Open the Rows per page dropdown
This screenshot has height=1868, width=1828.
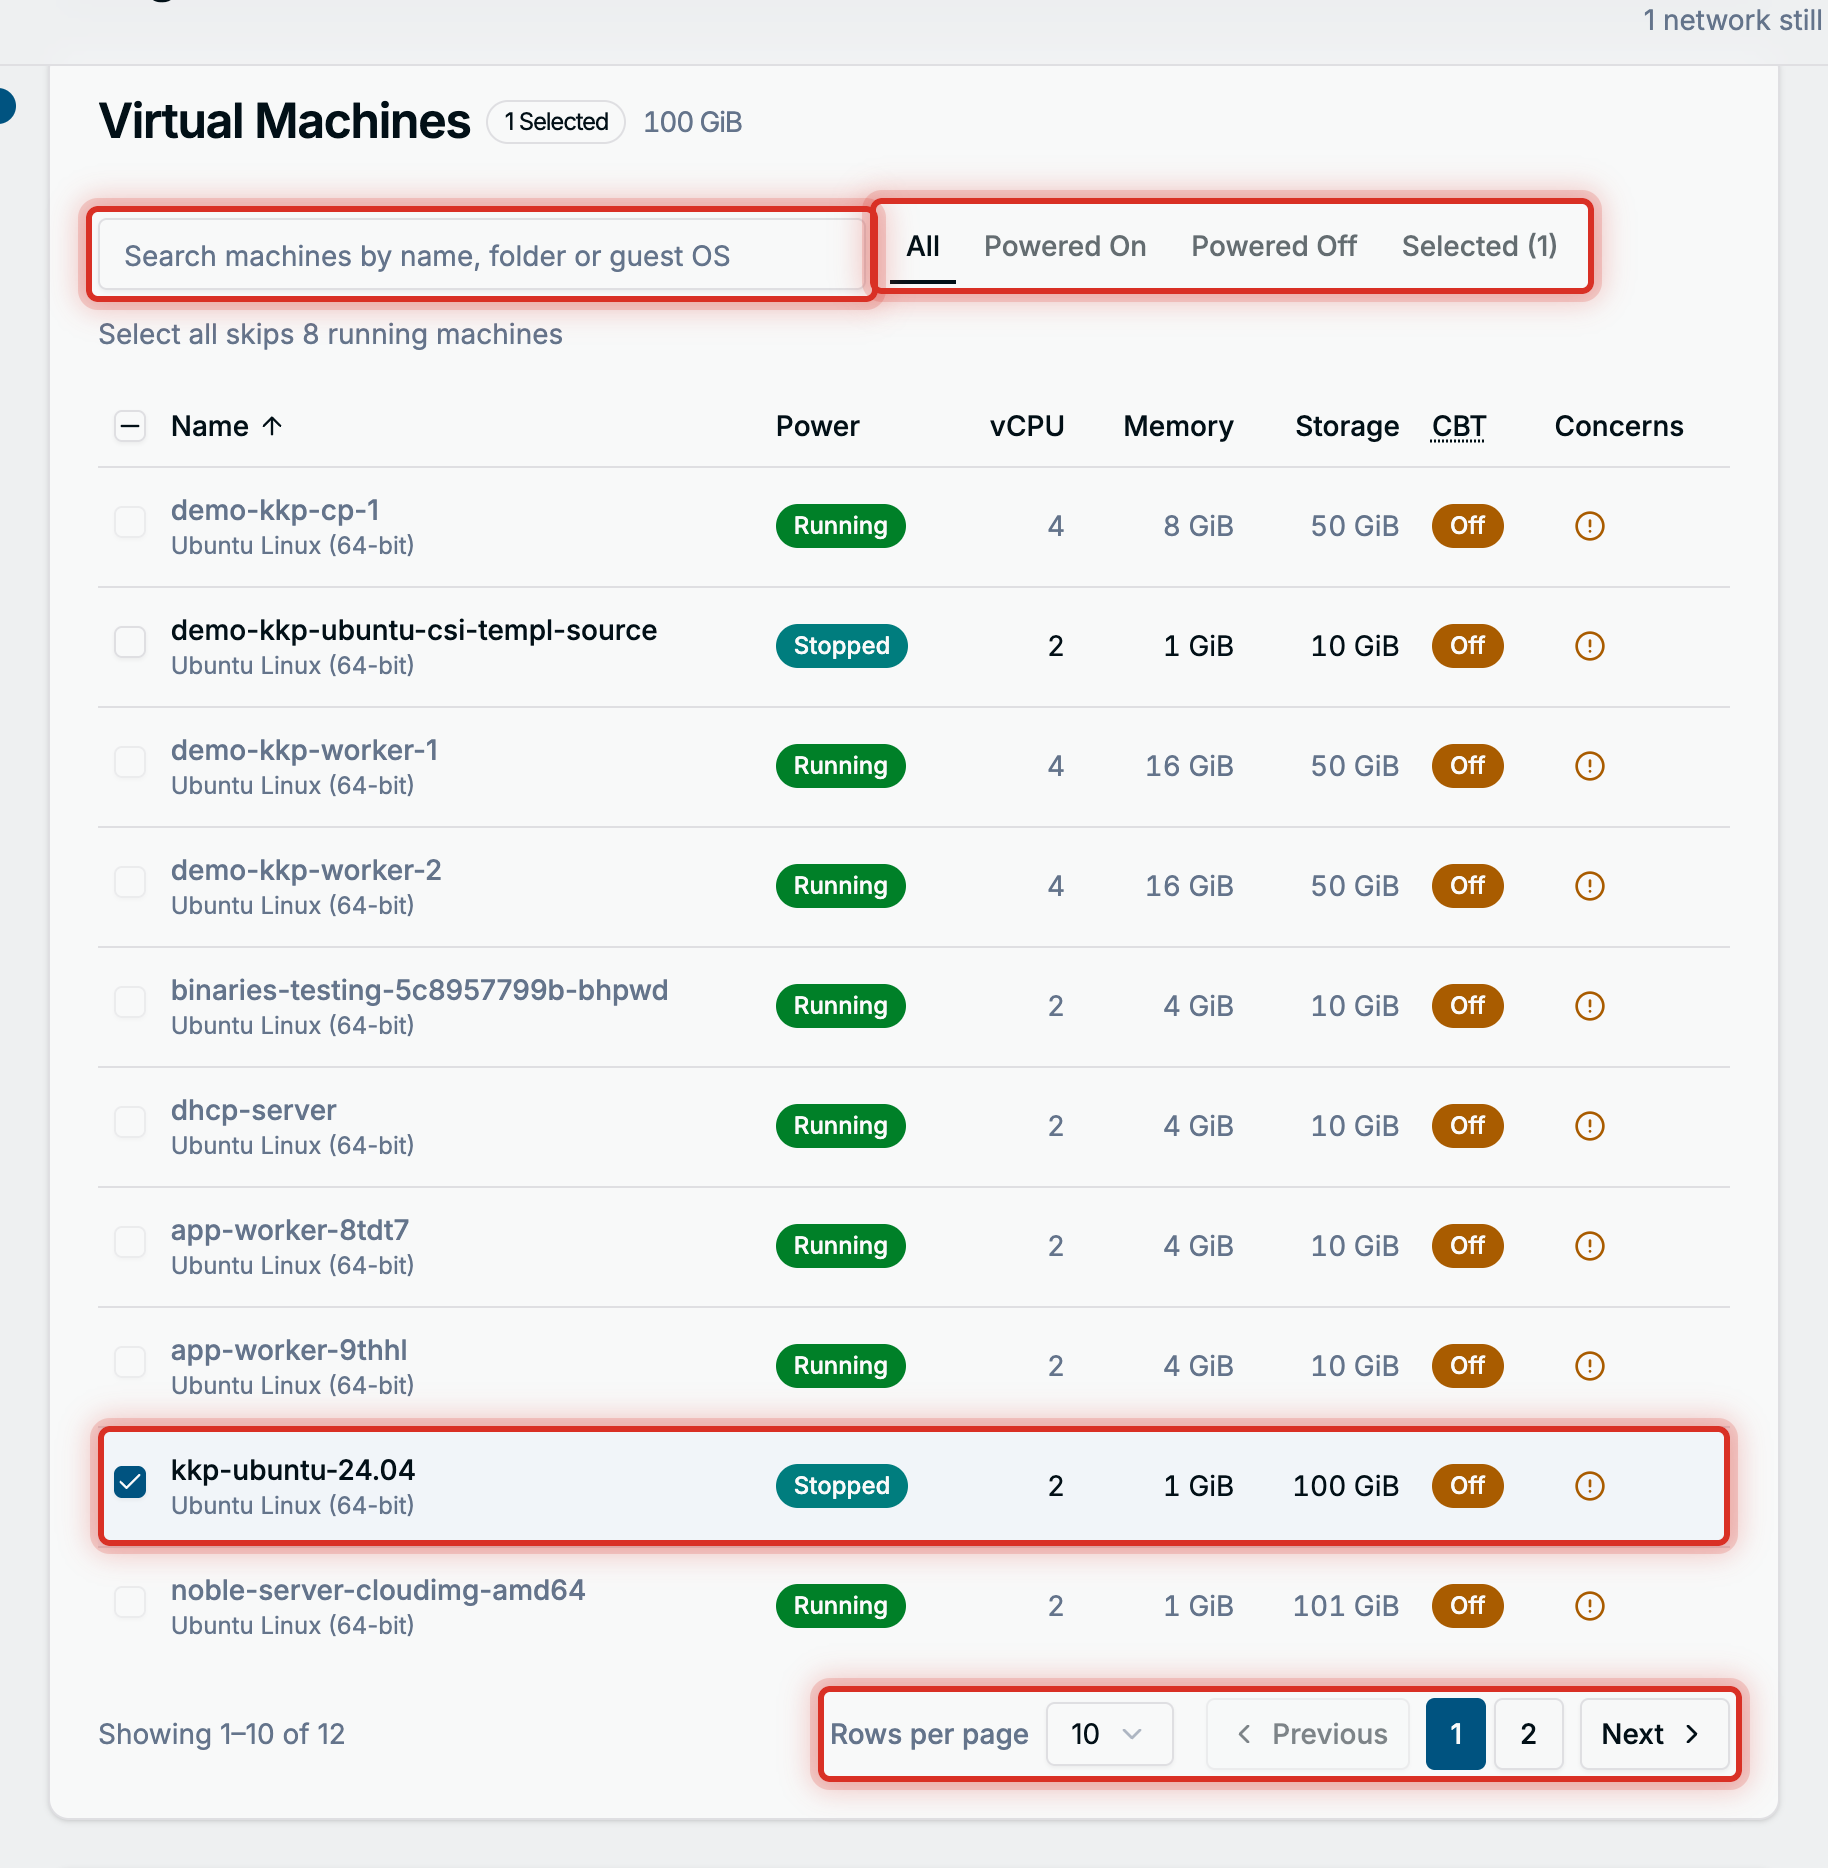[x=1109, y=1734]
